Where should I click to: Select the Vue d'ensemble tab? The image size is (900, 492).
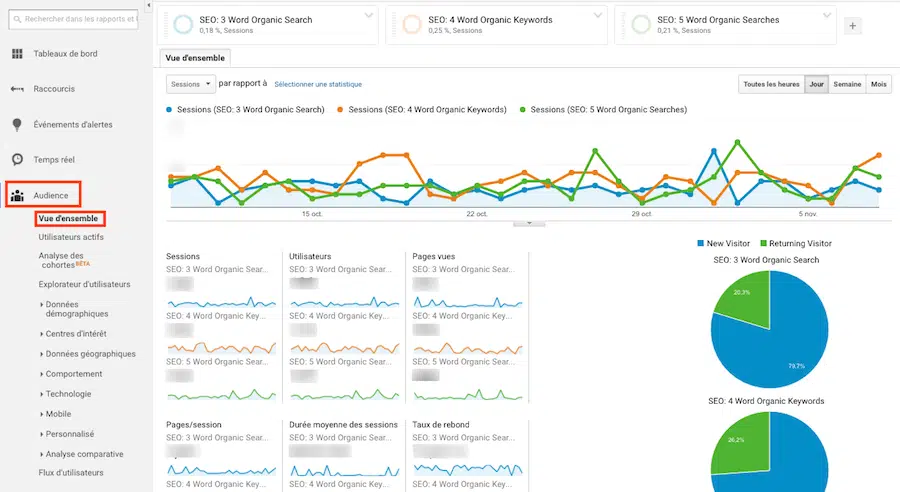click(196, 57)
